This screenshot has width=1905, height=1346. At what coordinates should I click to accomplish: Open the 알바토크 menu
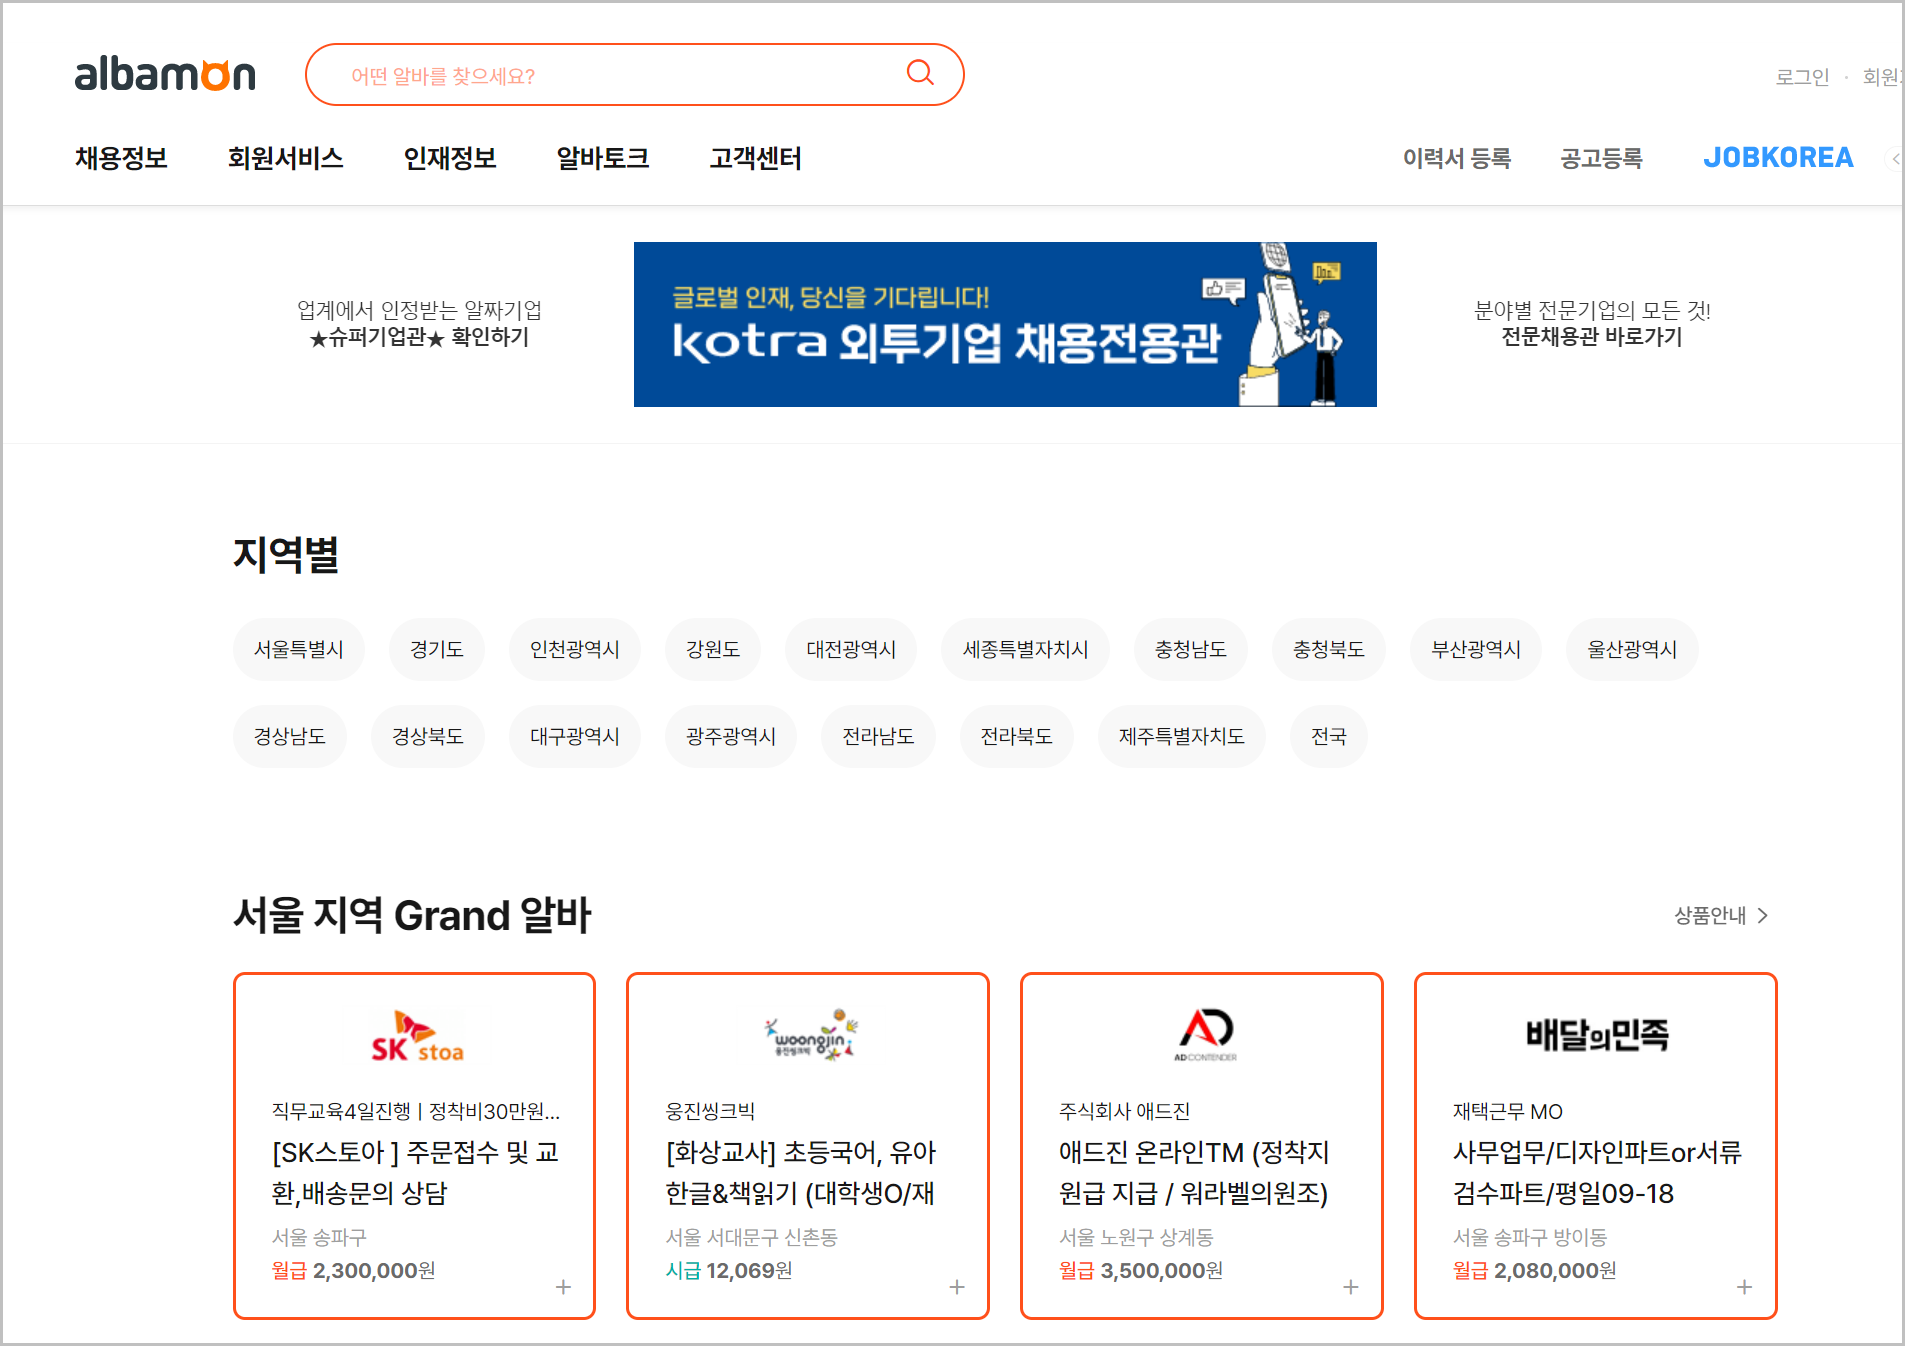click(x=603, y=158)
